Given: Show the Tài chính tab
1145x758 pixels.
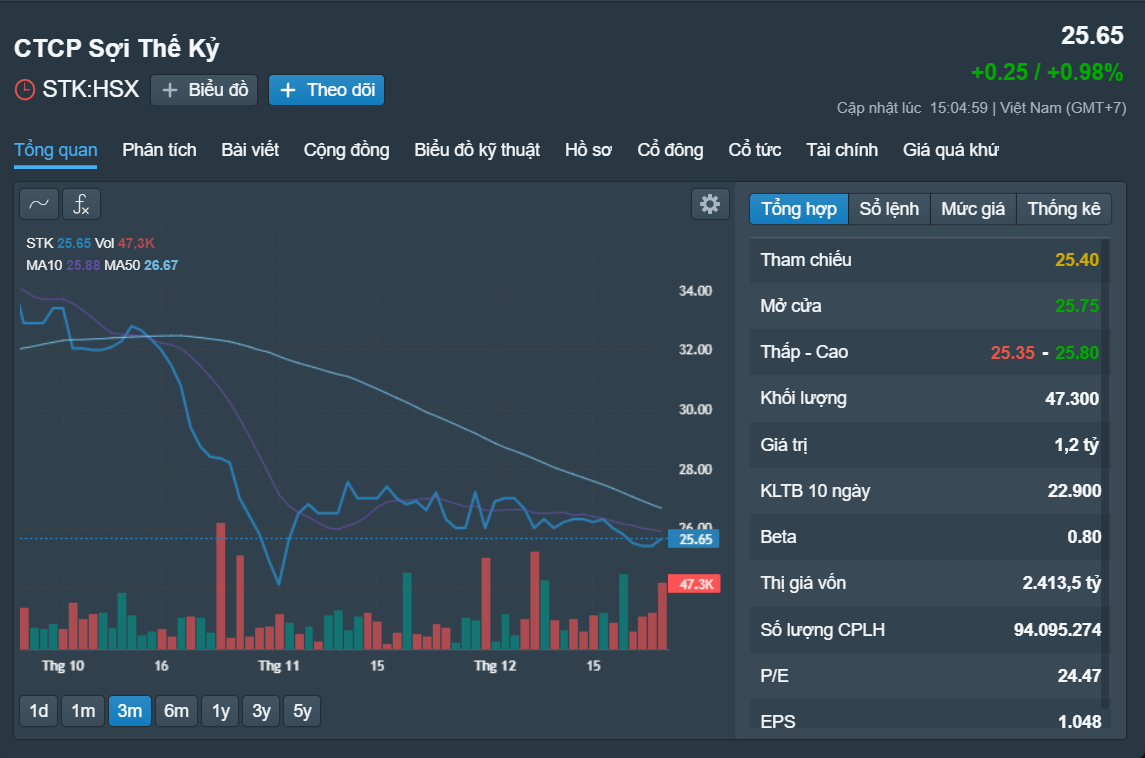Looking at the screenshot, I should [x=842, y=150].
